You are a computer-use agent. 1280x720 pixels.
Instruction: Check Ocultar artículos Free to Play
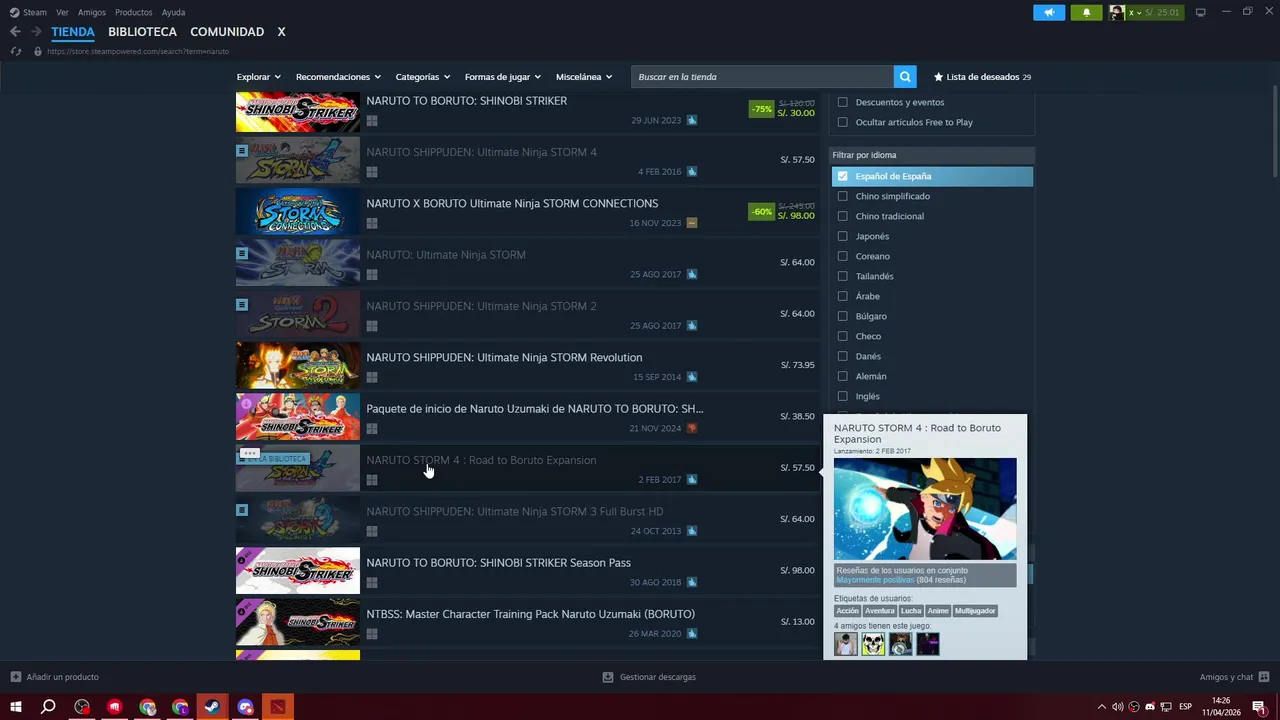[842, 122]
